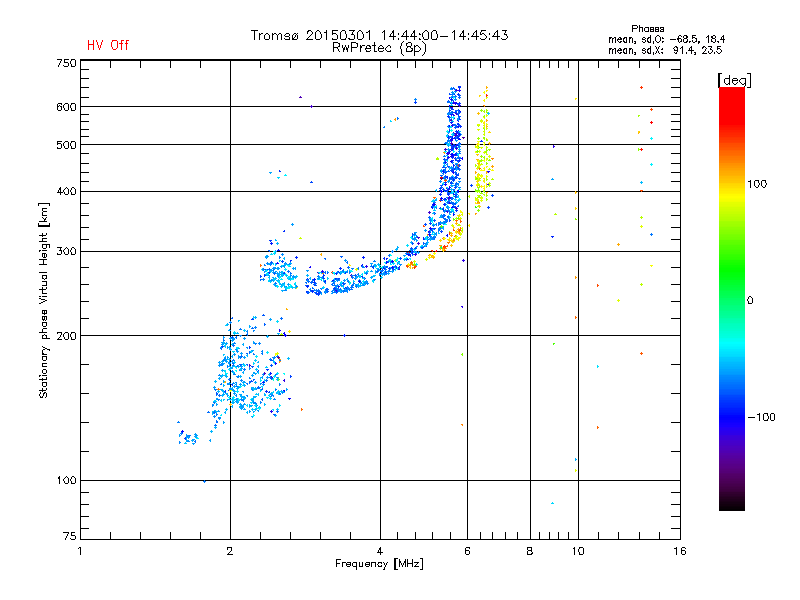
Task: Click the "RwPretec (8p)" subtitle
Action: pyautogui.click(x=379, y=48)
